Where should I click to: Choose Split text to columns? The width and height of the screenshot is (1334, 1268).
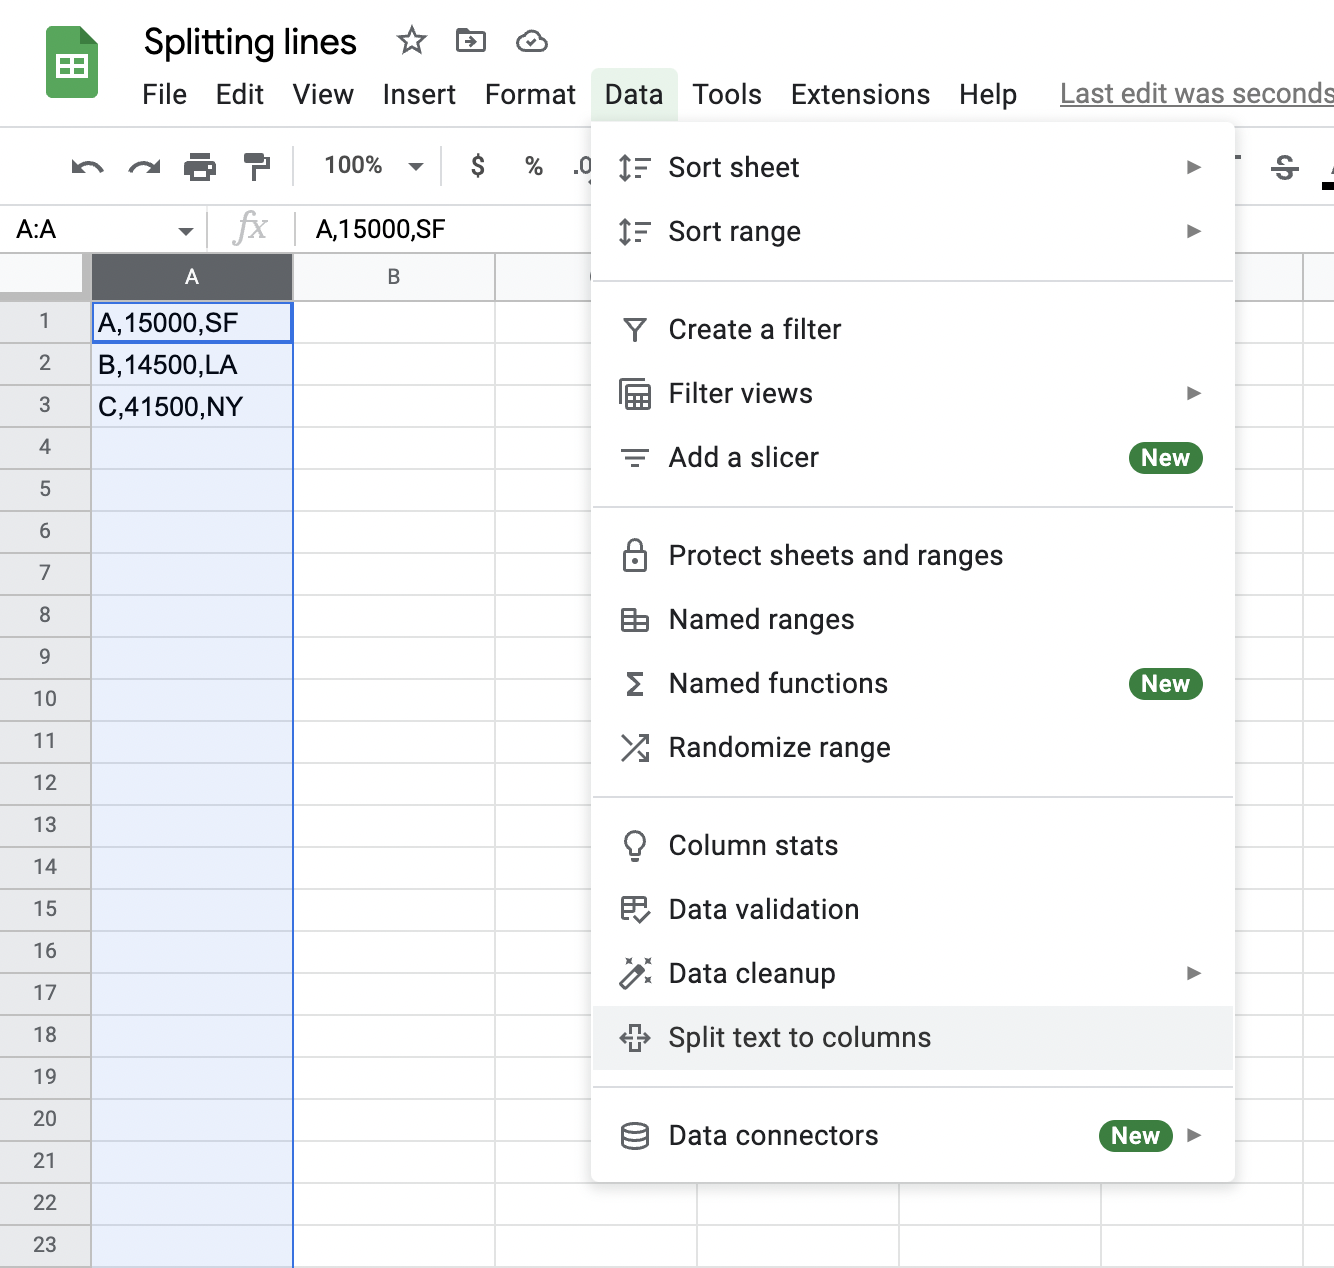pos(799,1037)
